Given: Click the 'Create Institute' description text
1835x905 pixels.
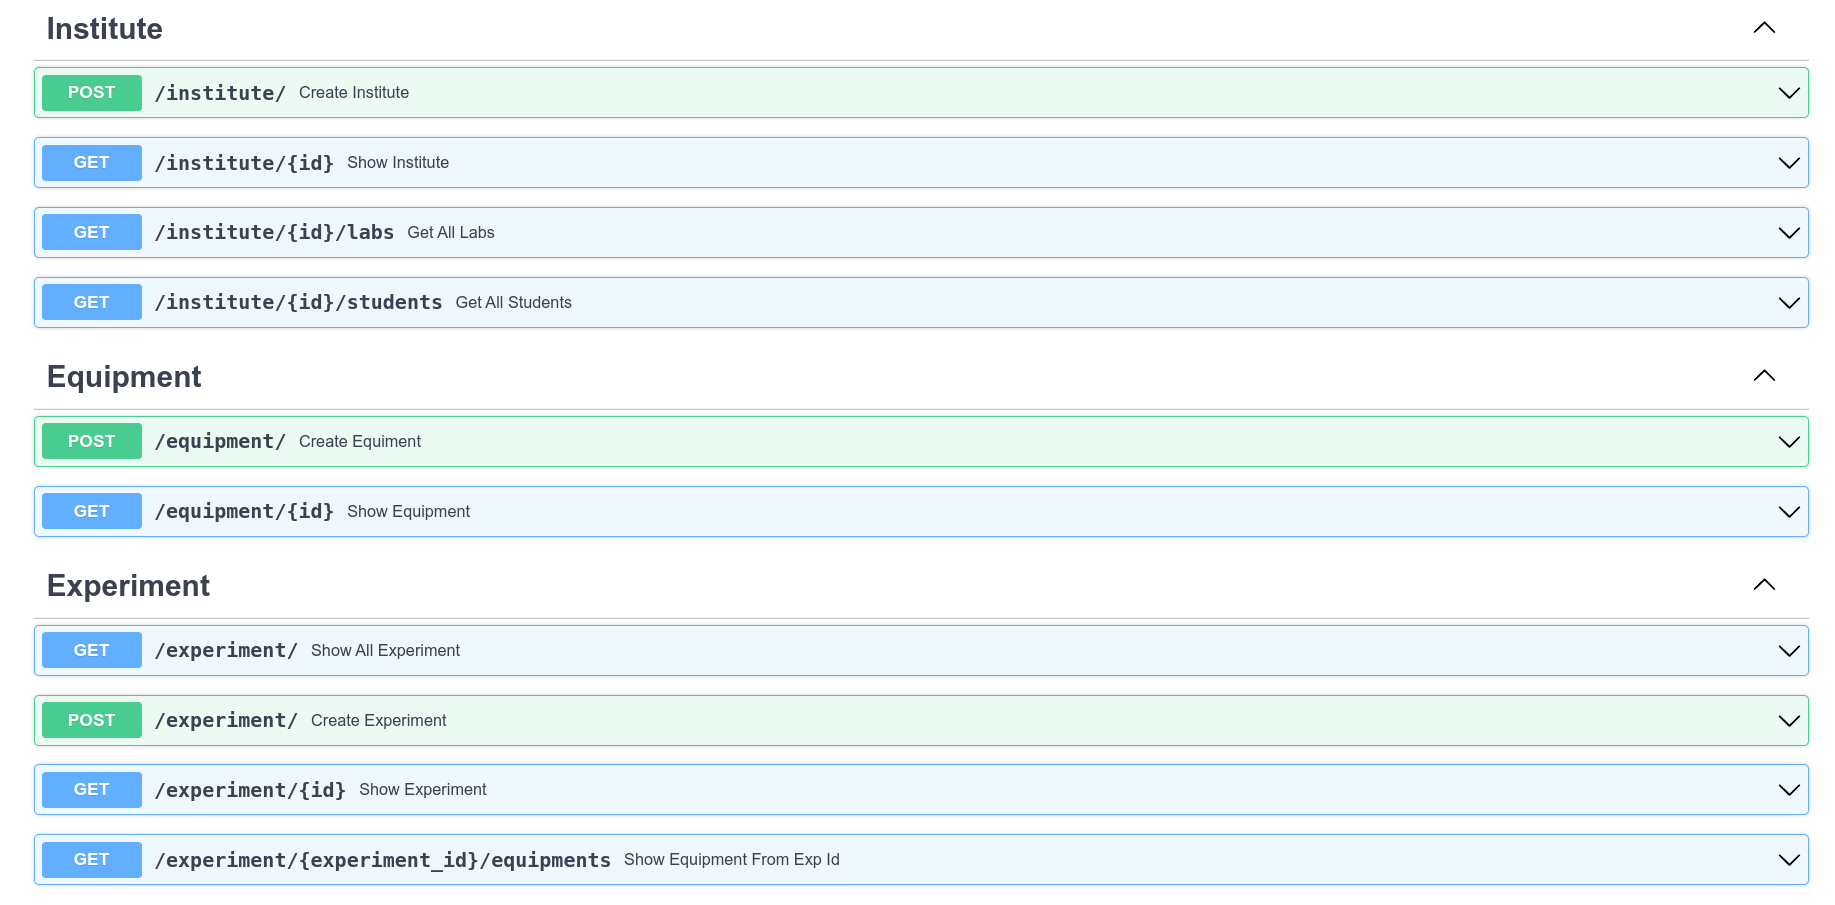Looking at the screenshot, I should [354, 93].
